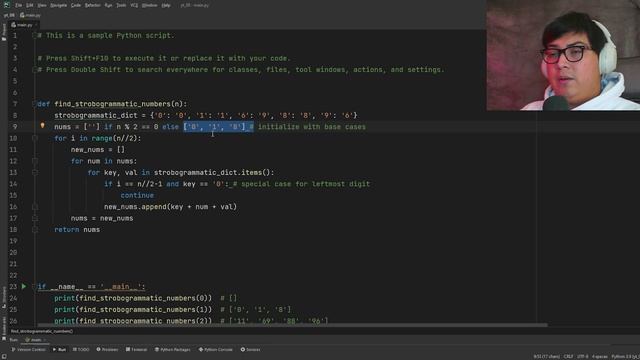Click the strobogrammatic_dict variable on line 8
This screenshot has width=640, height=360.
coord(96,116)
